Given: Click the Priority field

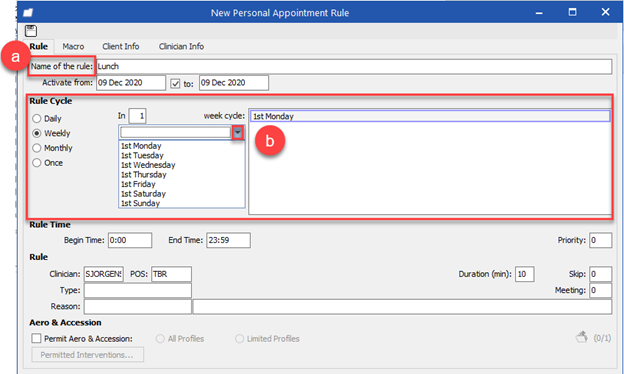Looking at the screenshot, I should point(601,240).
